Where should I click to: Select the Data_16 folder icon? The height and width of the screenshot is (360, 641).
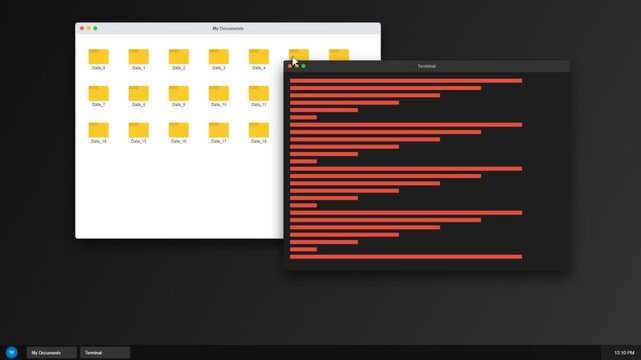[x=179, y=130]
